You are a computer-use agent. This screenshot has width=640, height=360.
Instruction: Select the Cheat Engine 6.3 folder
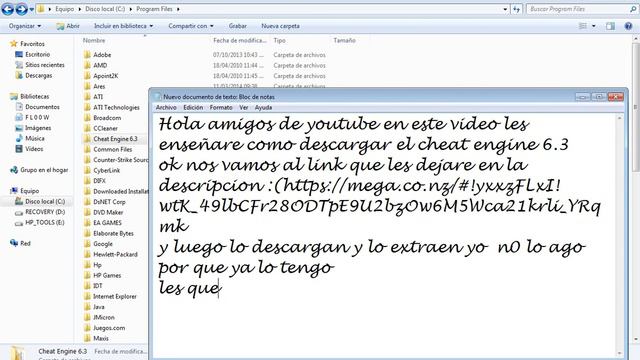tap(115, 139)
